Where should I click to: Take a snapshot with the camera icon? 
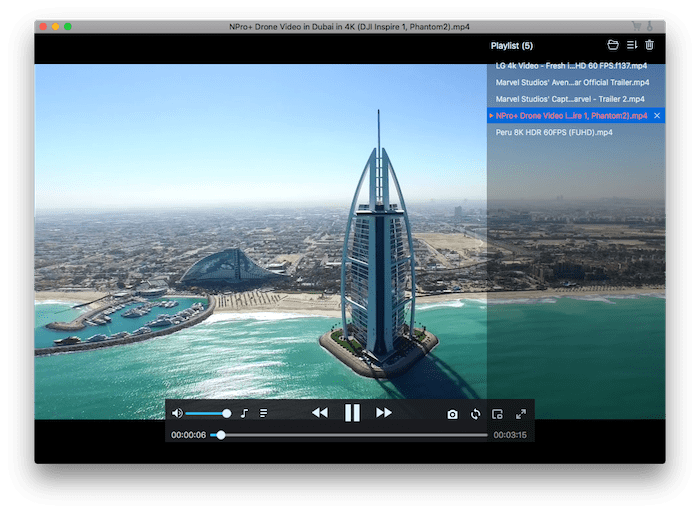[452, 414]
